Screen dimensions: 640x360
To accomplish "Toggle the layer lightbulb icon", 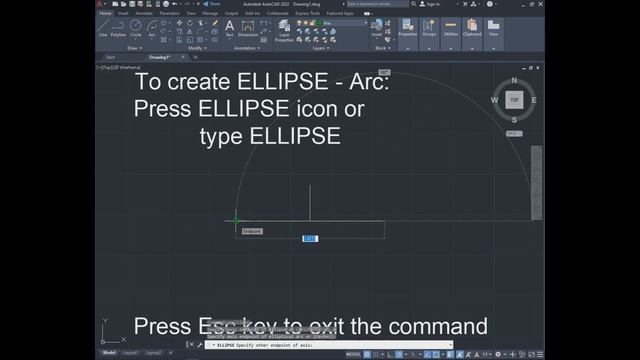I will click(x=299, y=23).
